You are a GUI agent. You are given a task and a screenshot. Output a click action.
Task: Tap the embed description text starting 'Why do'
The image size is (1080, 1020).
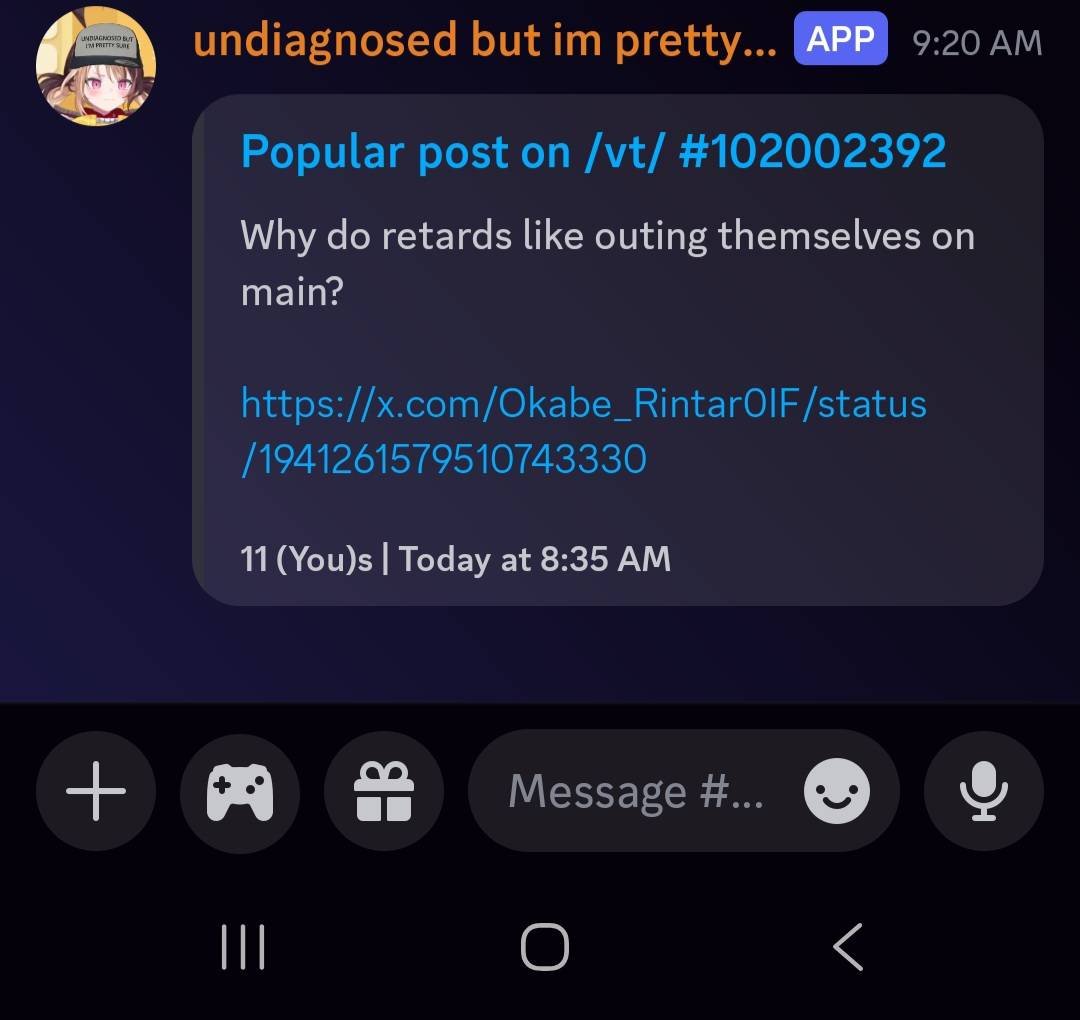pyautogui.click(x=608, y=263)
